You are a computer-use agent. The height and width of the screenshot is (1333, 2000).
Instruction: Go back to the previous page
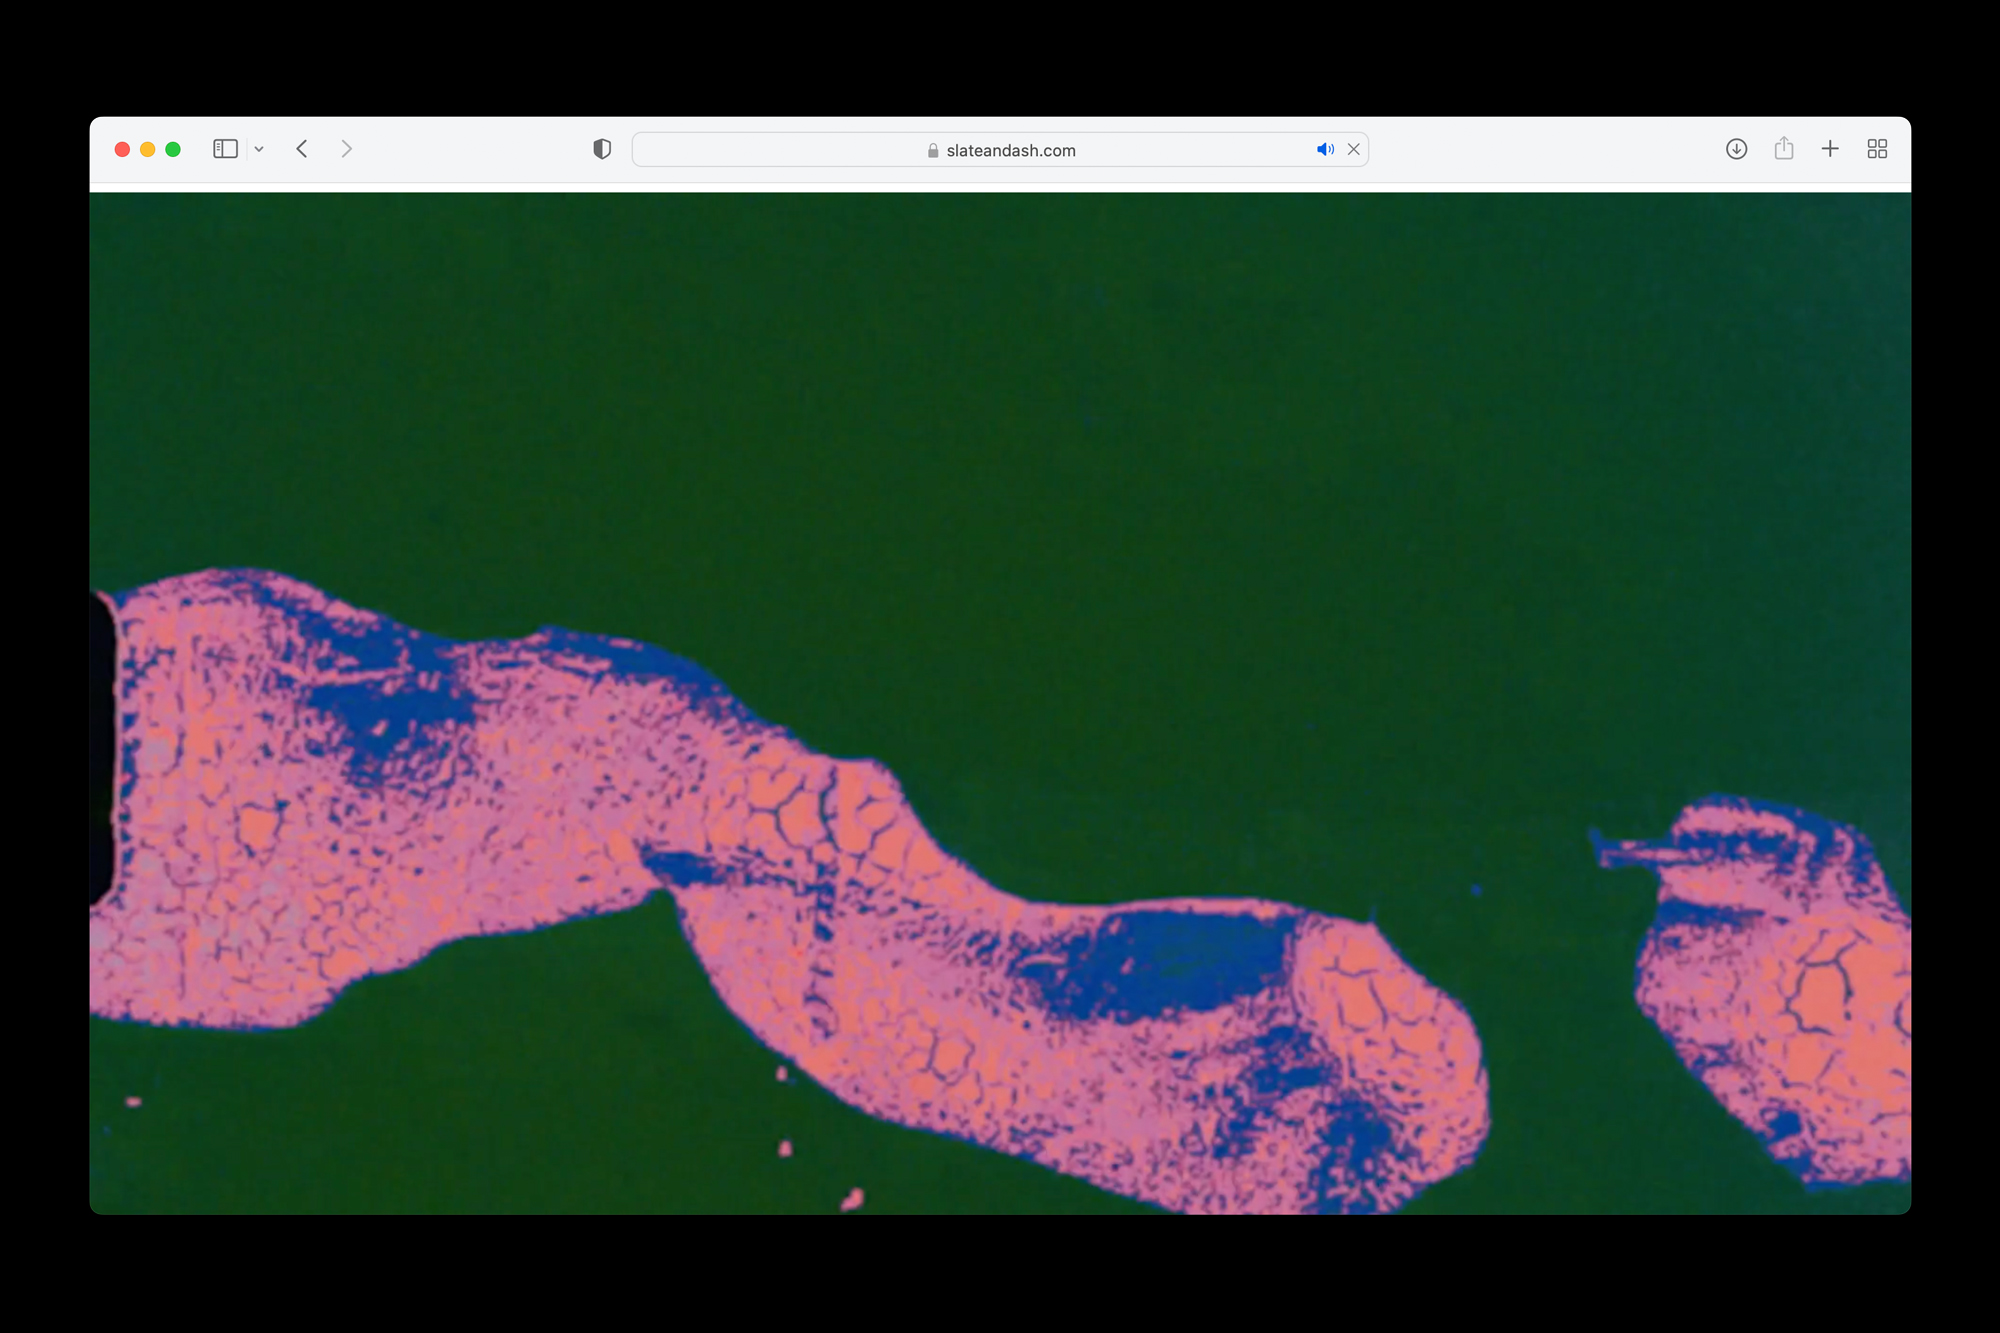point(302,149)
